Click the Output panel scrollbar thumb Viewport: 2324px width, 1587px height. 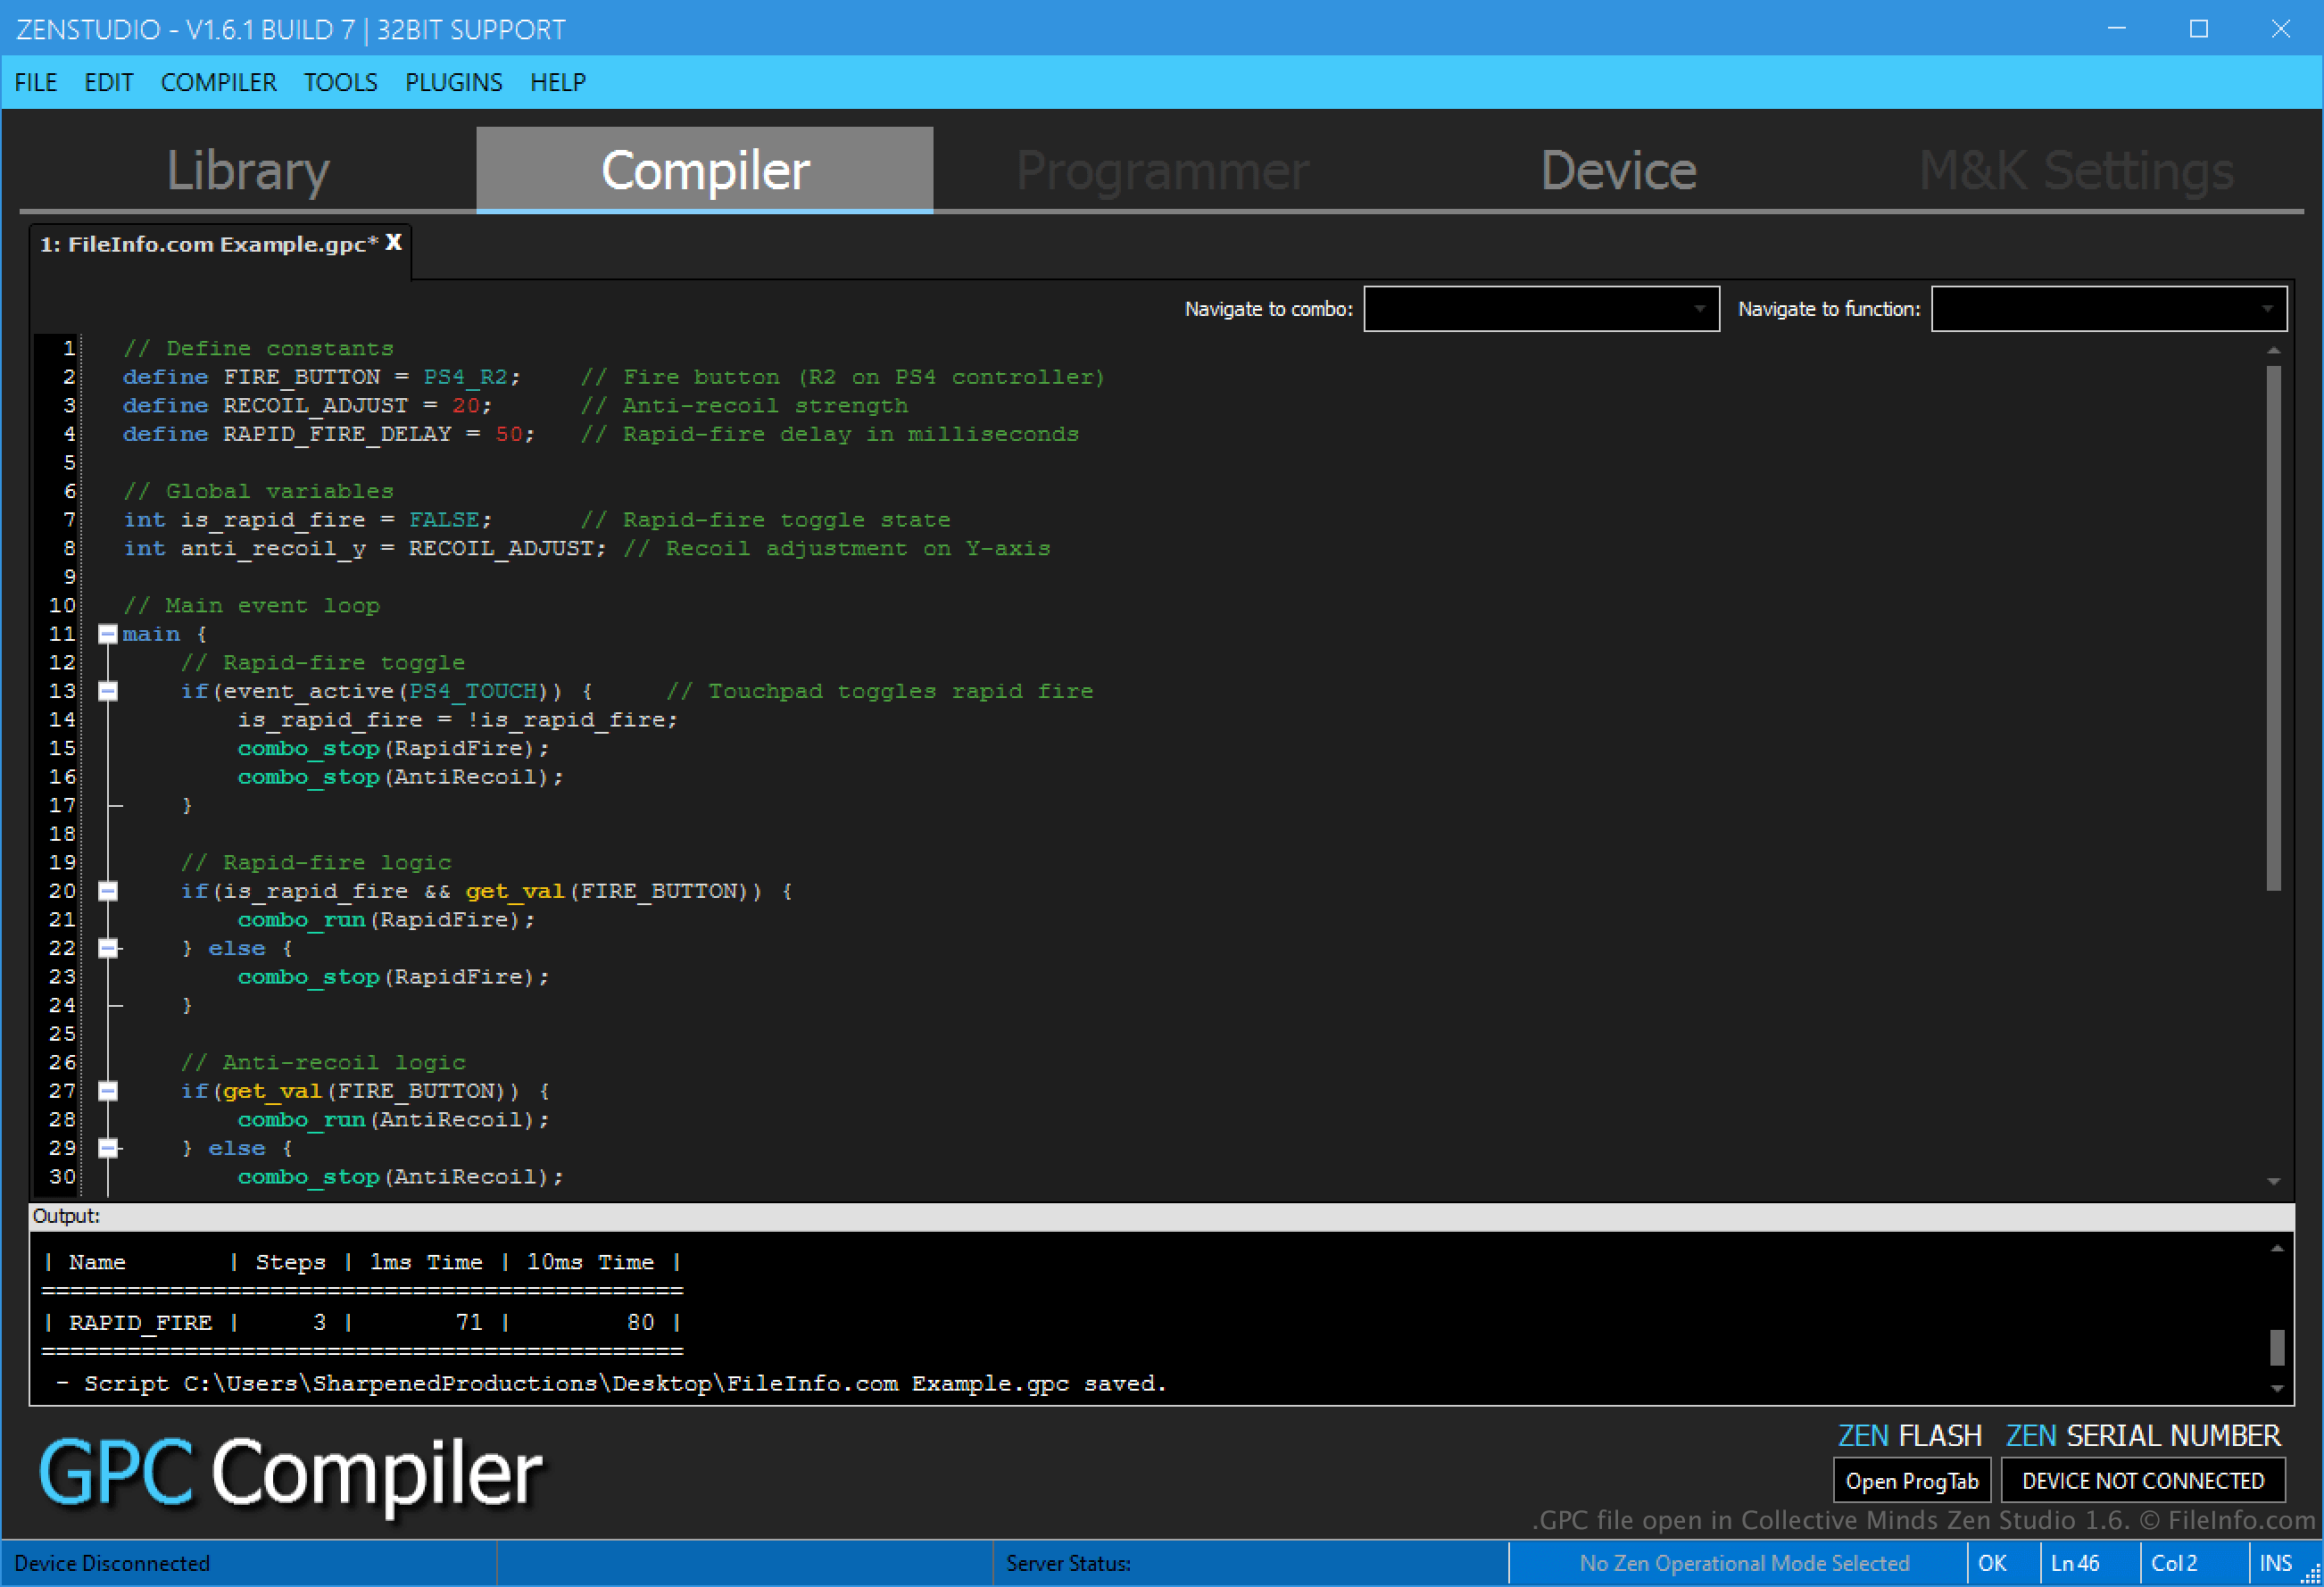coord(2277,1347)
